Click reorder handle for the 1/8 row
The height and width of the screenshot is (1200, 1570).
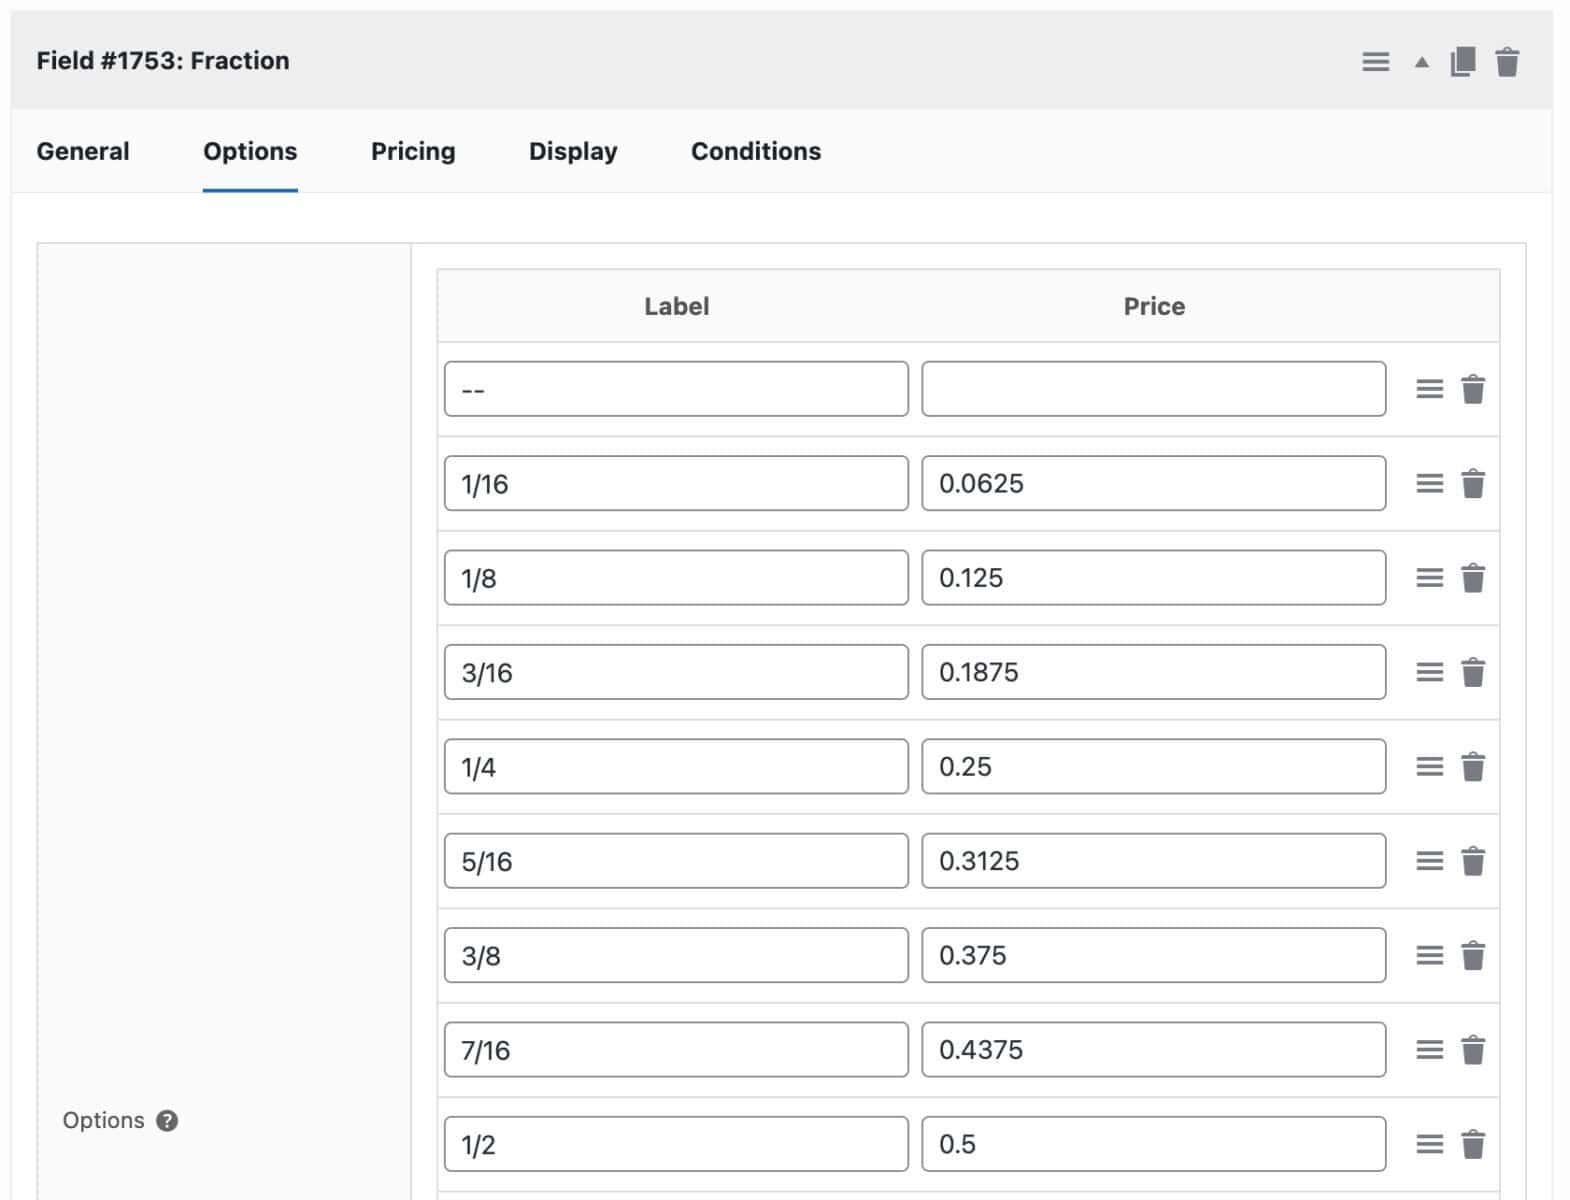(1430, 577)
